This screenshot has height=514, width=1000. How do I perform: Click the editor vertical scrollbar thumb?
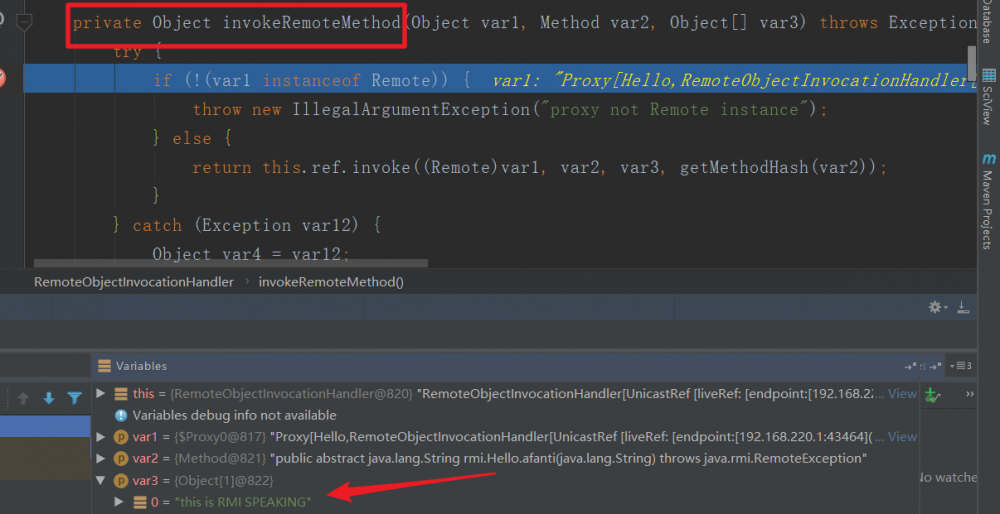click(x=972, y=63)
